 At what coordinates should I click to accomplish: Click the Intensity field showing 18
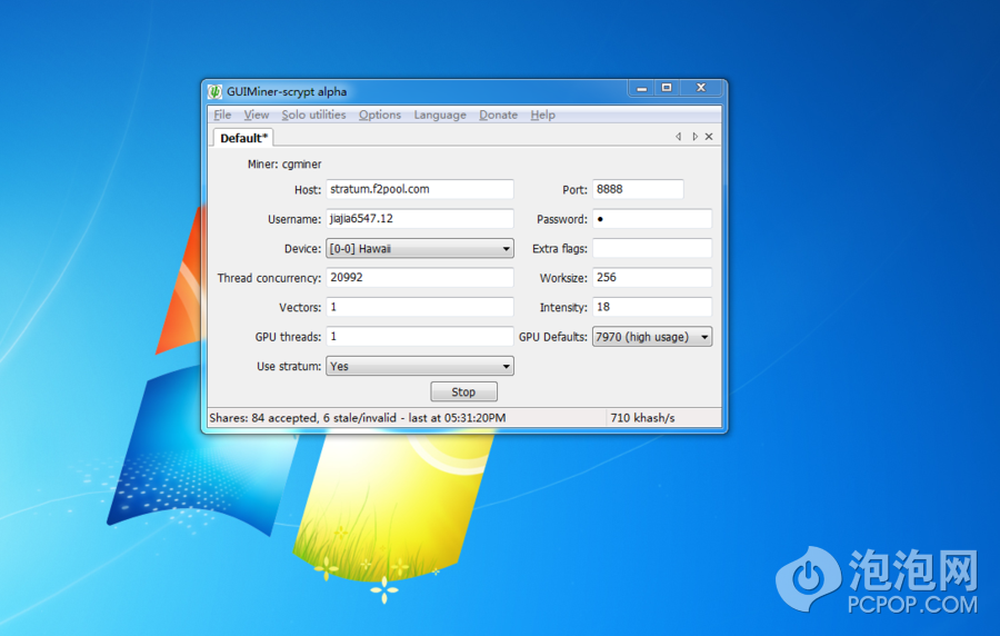click(652, 307)
